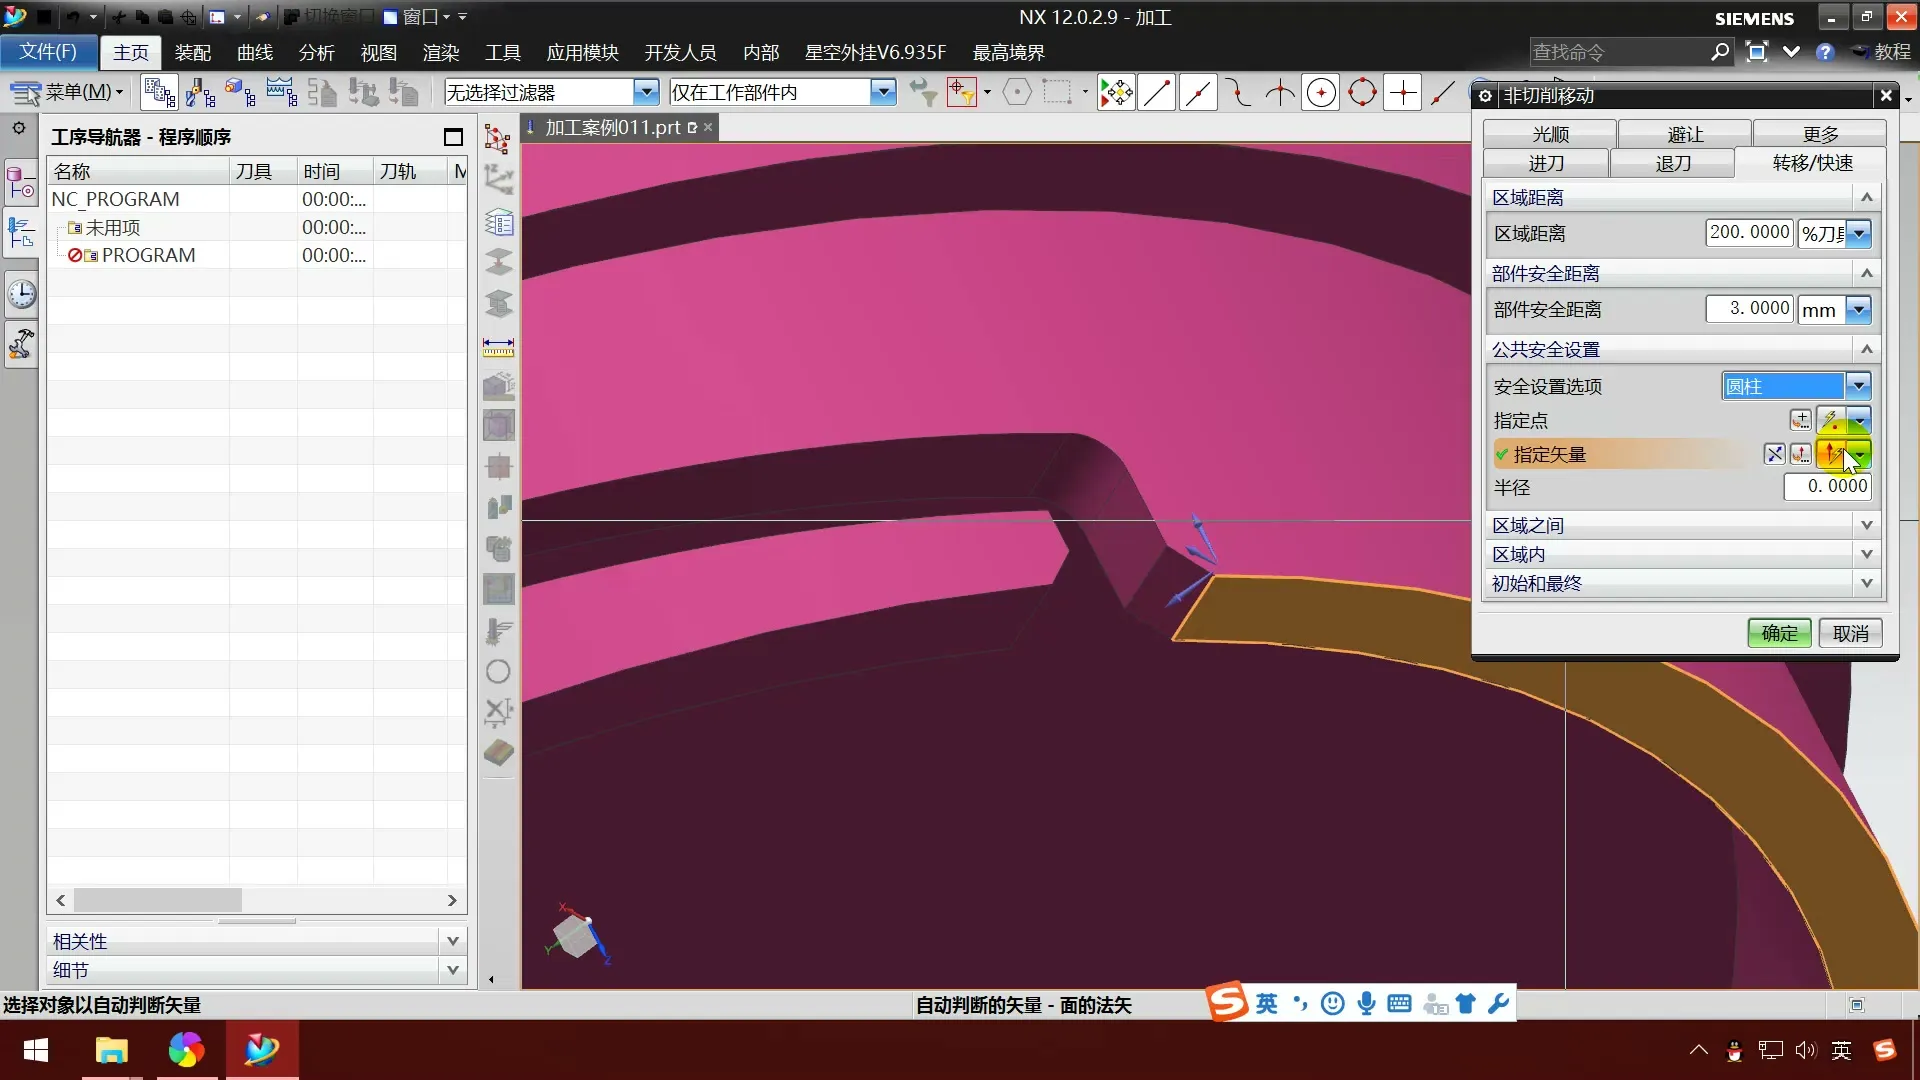Click the Create Tool icon in toolbar
This screenshot has width=1920, height=1080.
click(x=200, y=93)
